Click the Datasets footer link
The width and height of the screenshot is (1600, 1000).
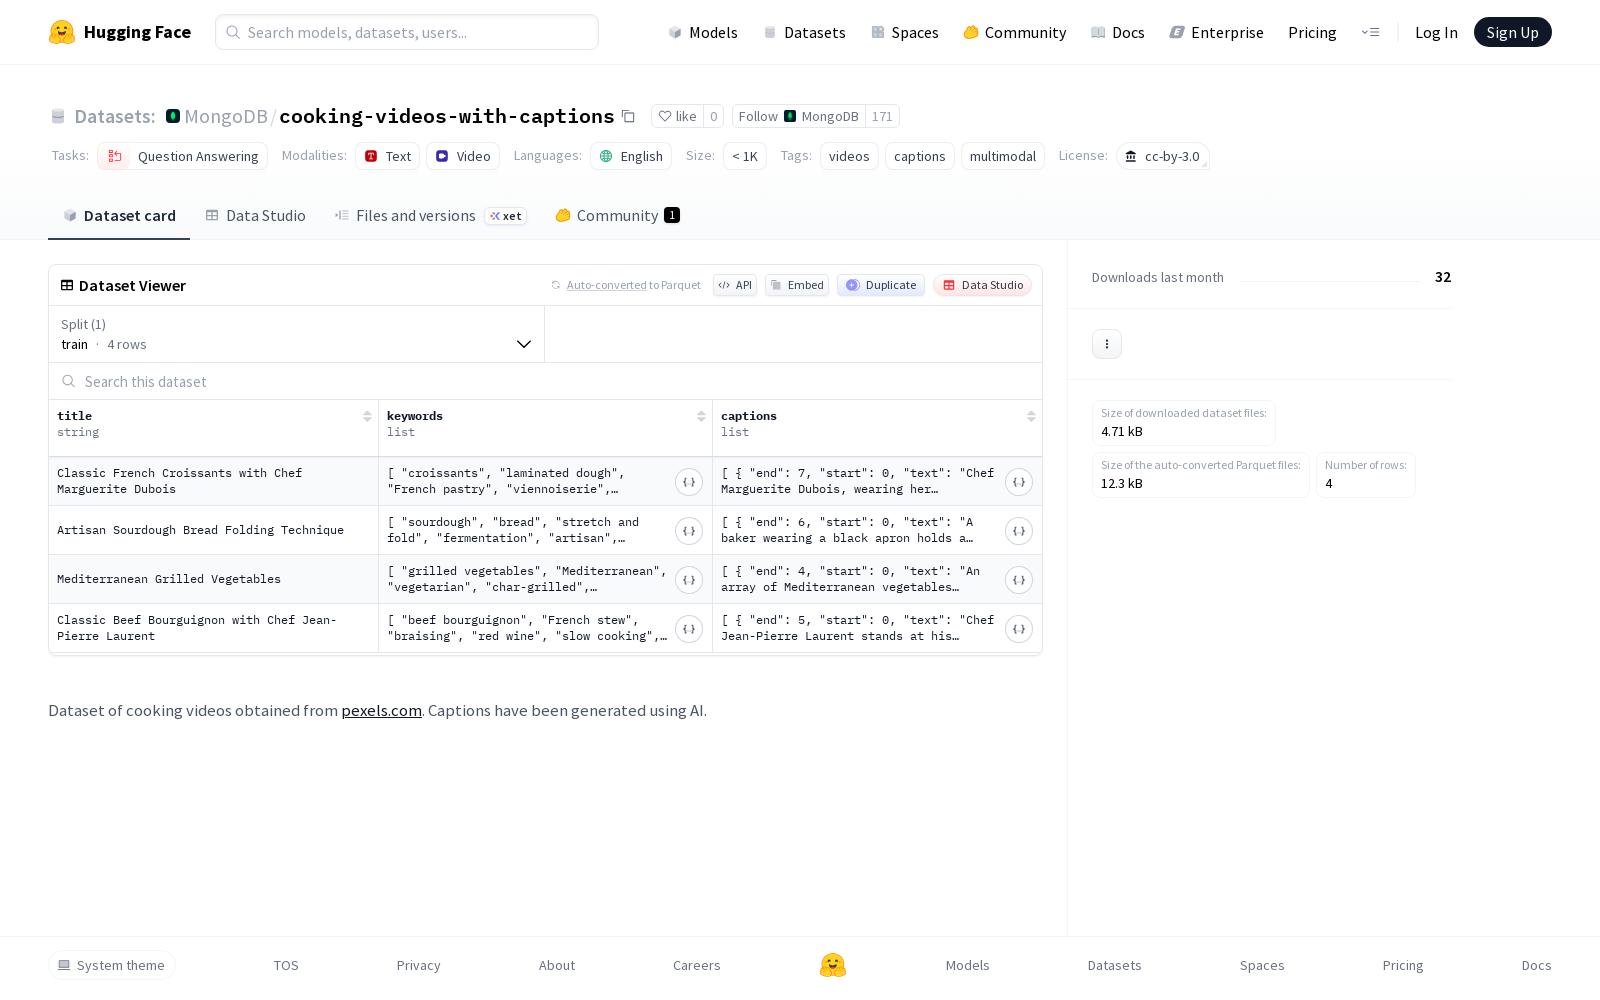tap(1115, 965)
